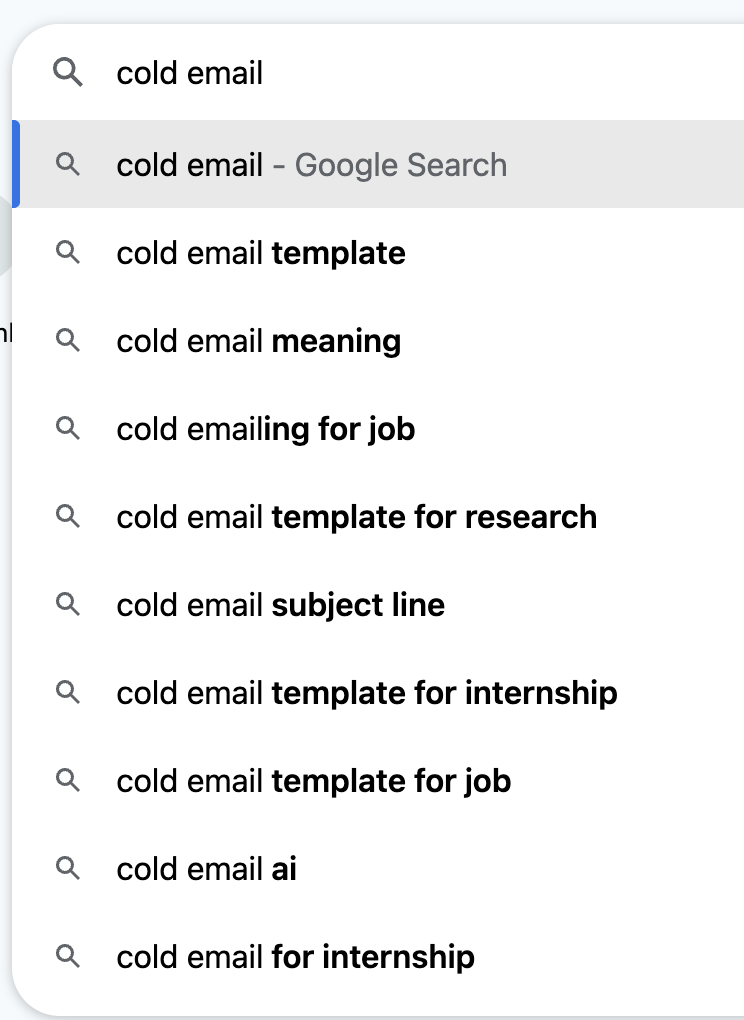Choose "cold email template for research" suggestion
This screenshot has height=1020, width=744.
357,517
